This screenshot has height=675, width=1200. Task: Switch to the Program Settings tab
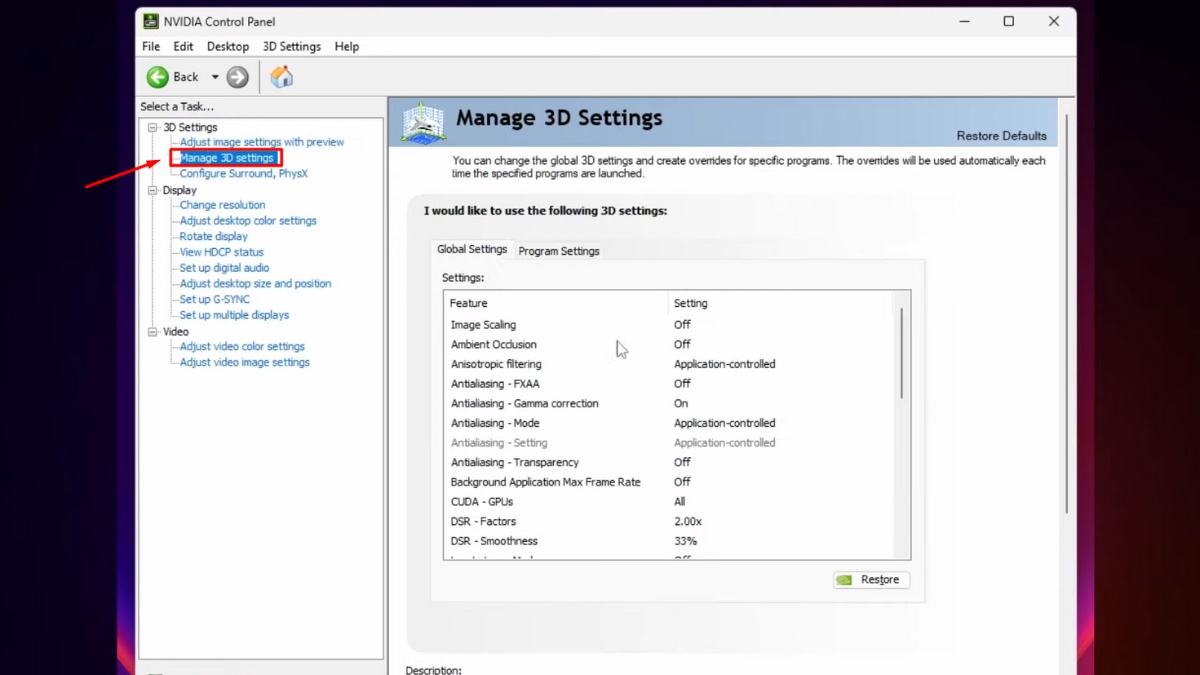[559, 251]
